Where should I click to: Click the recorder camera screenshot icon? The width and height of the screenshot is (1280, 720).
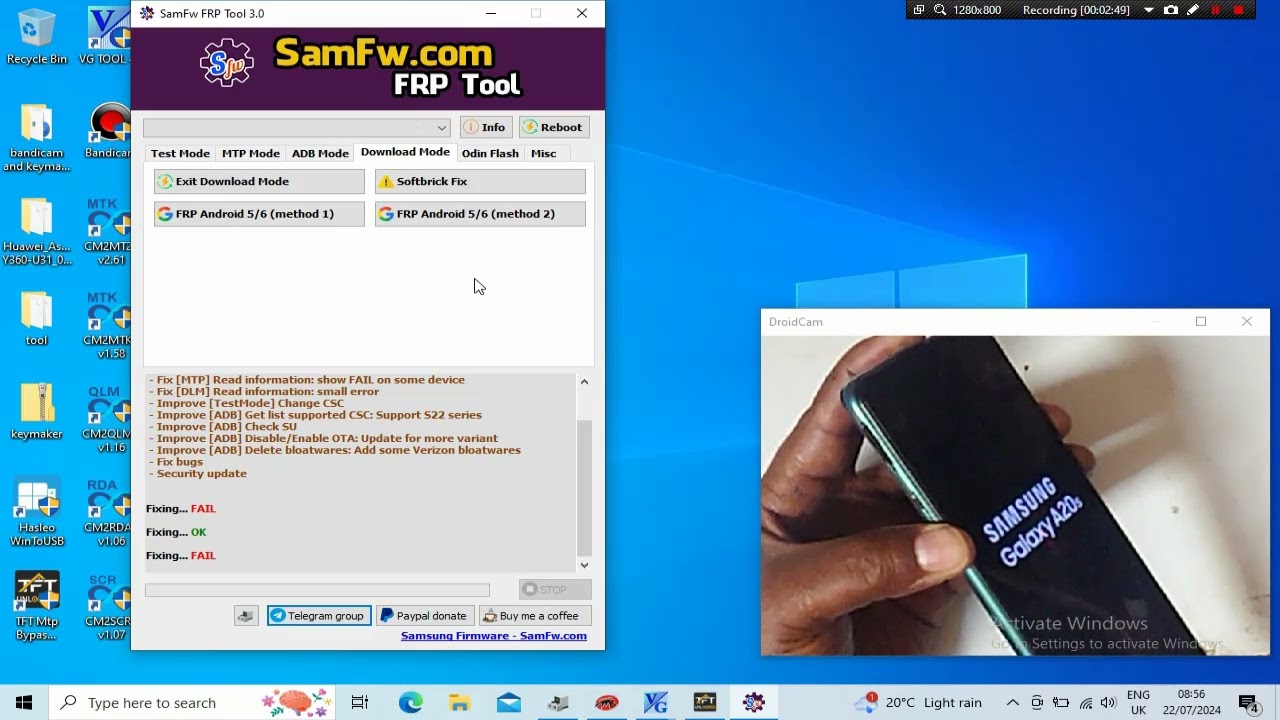(x=1171, y=10)
